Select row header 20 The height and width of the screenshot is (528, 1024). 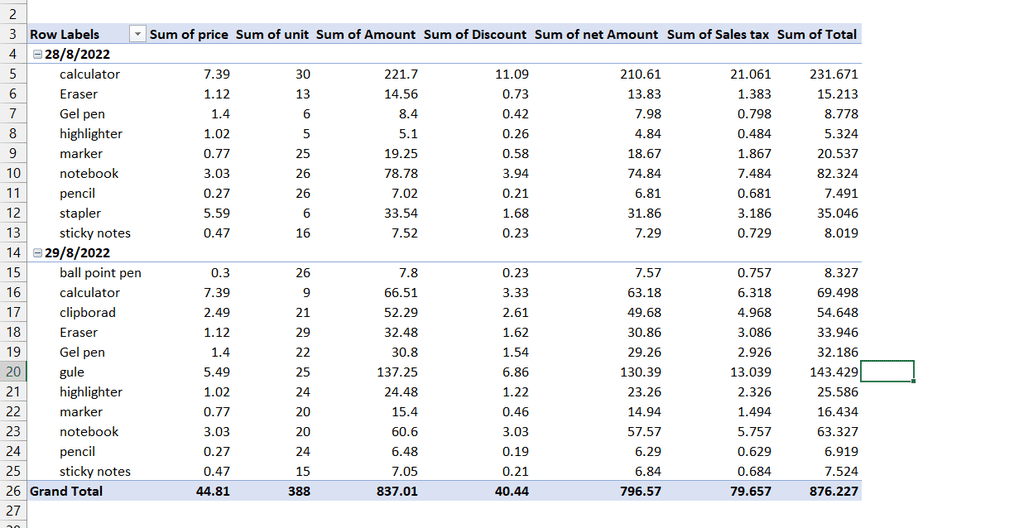tap(13, 372)
